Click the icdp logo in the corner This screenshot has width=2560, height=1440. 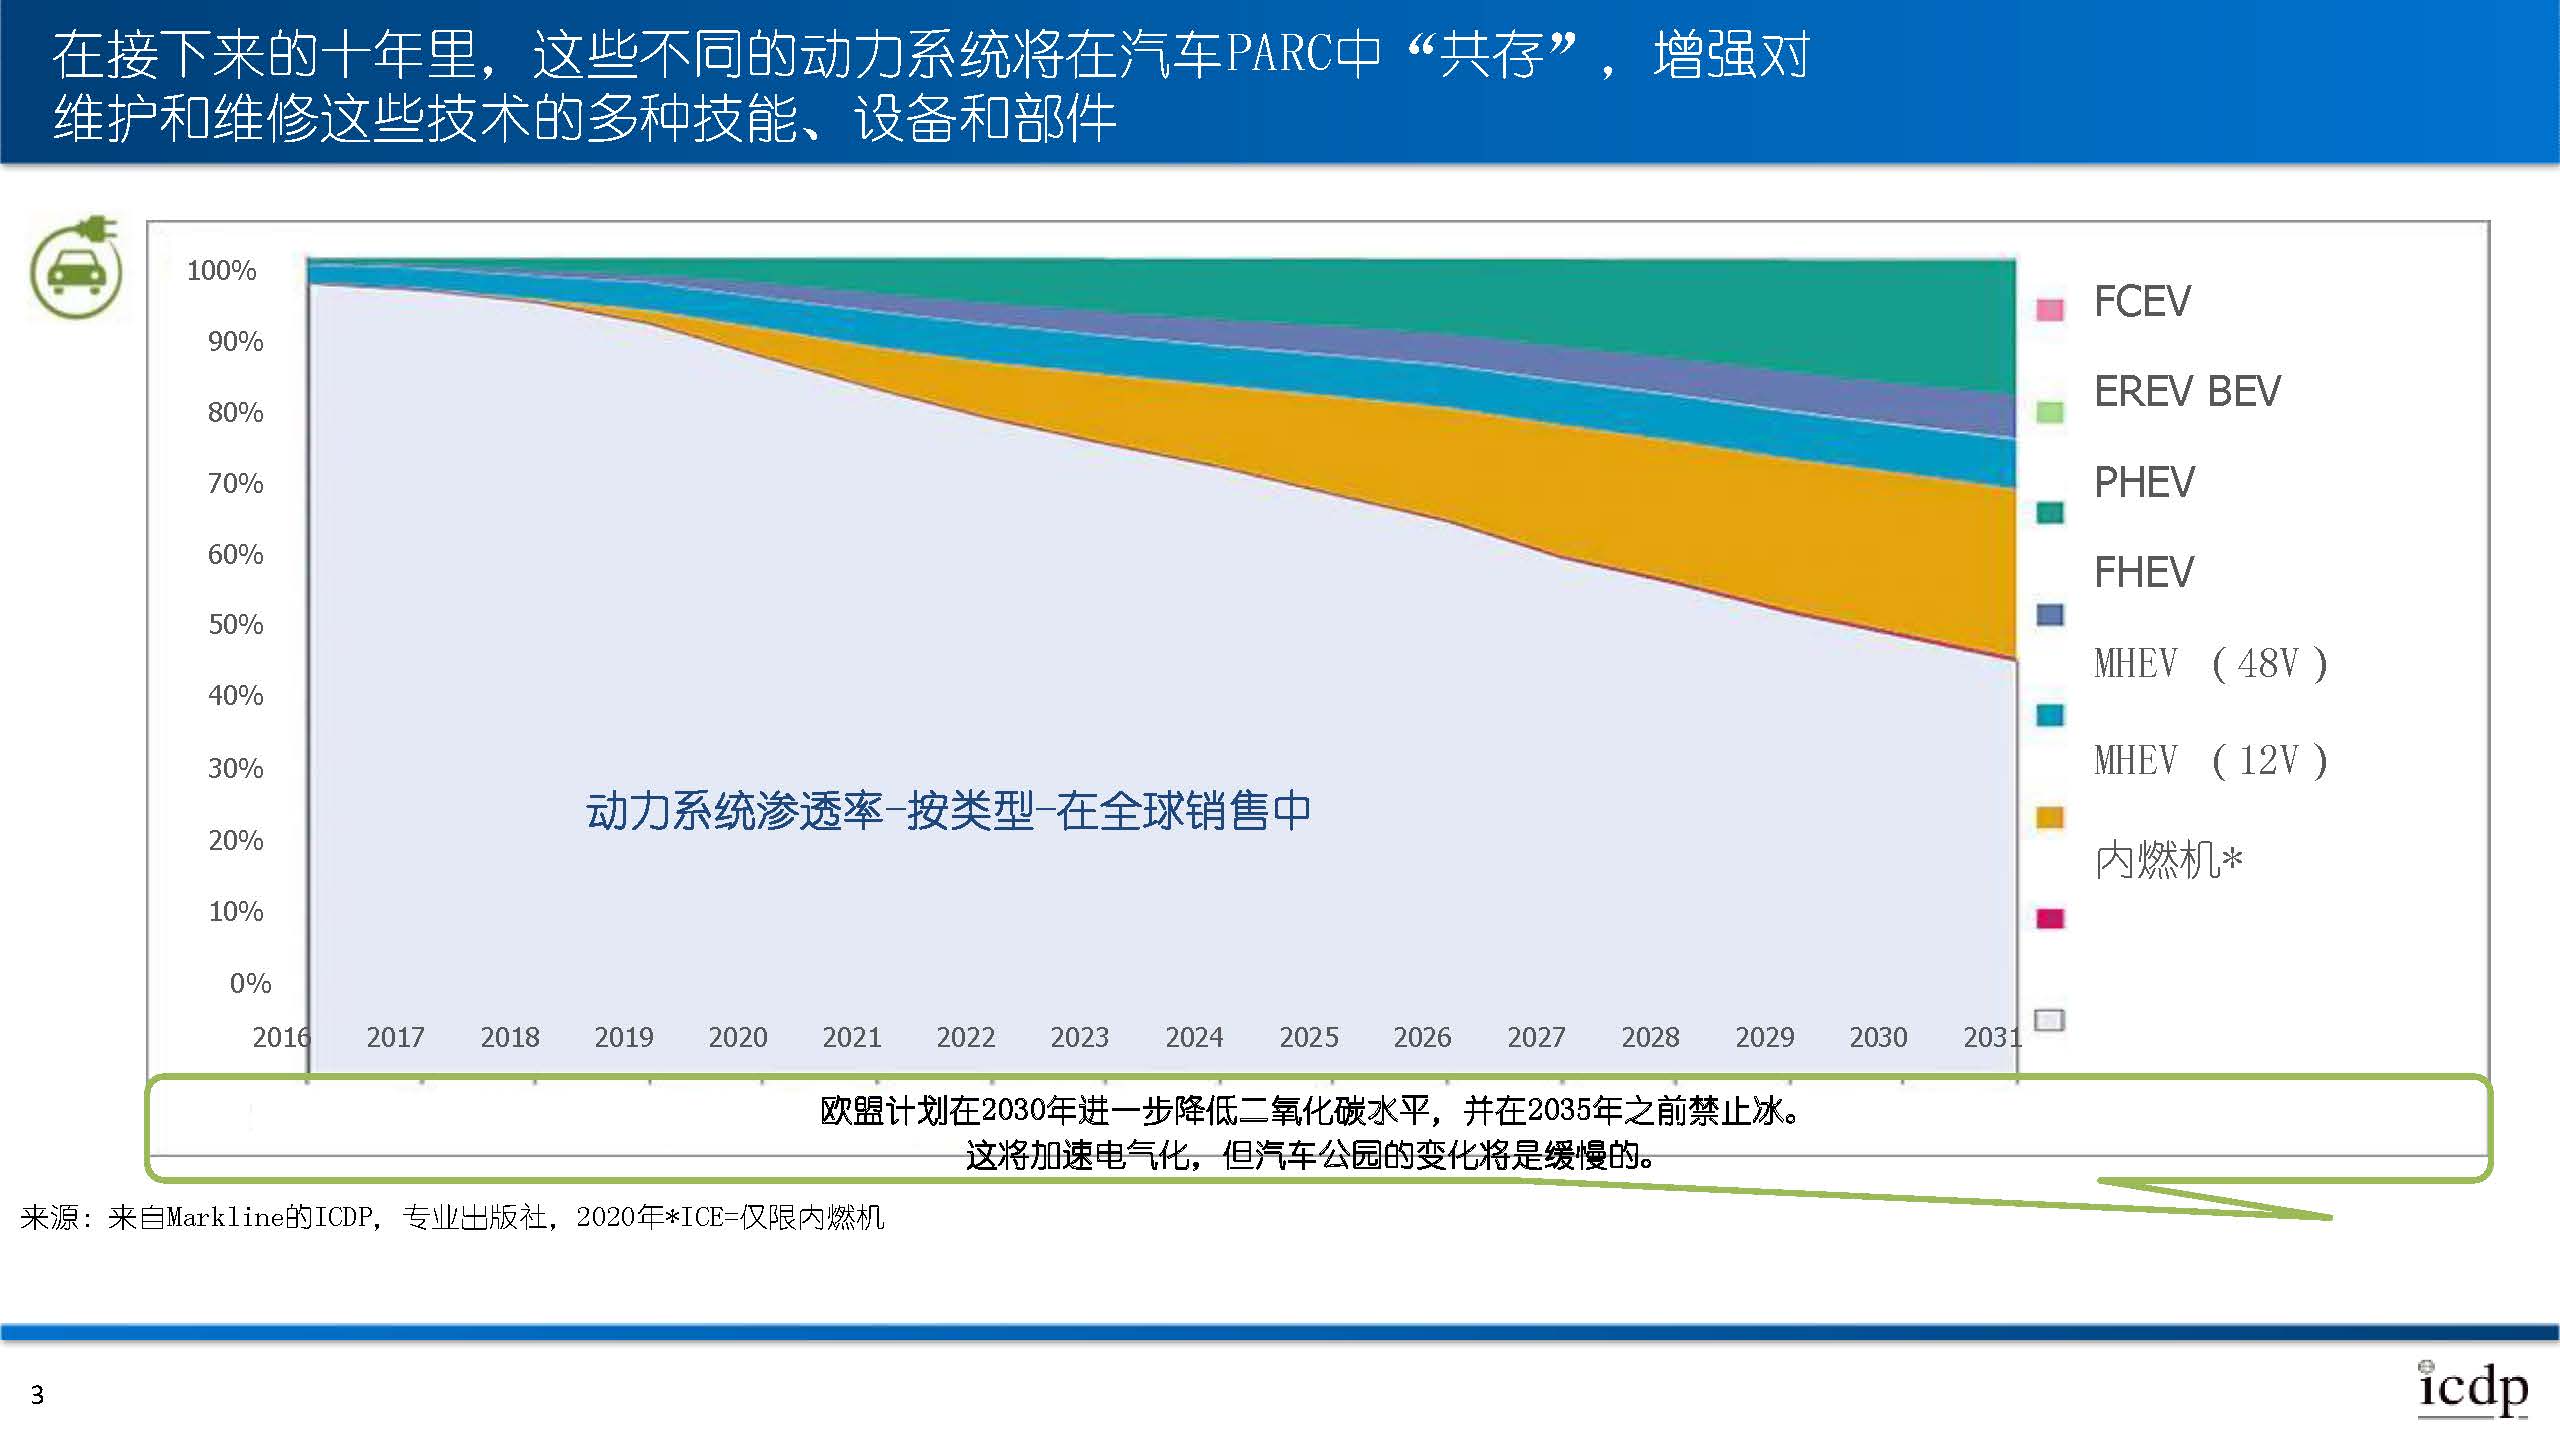2472,1389
